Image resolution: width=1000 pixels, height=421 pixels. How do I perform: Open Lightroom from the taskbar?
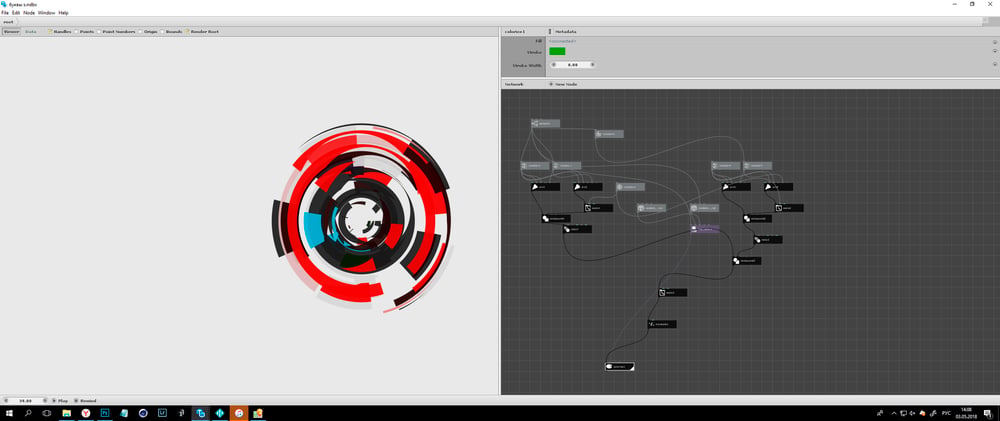pyautogui.click(x=162, y=413)
